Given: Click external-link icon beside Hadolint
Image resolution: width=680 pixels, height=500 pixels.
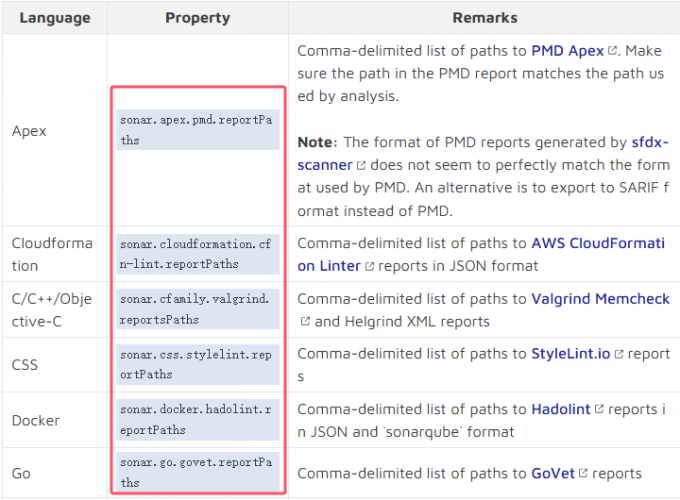Looking at the screenshot, I should (599, 409).
